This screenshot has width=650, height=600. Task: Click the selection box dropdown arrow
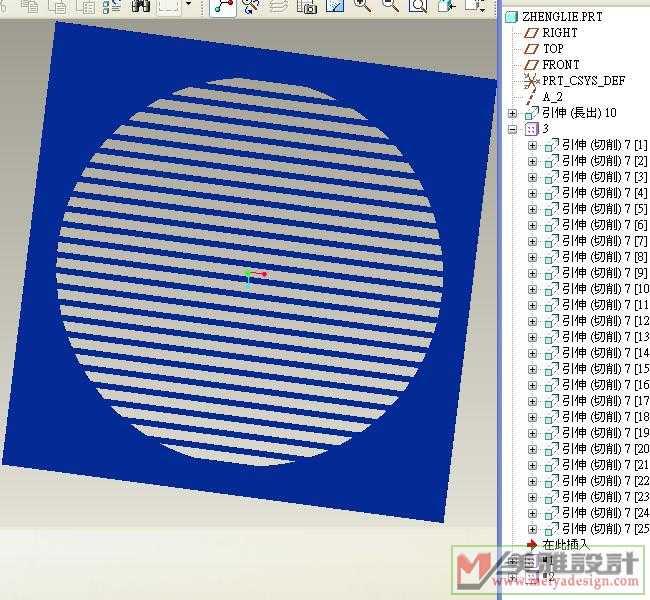[187, 6]
